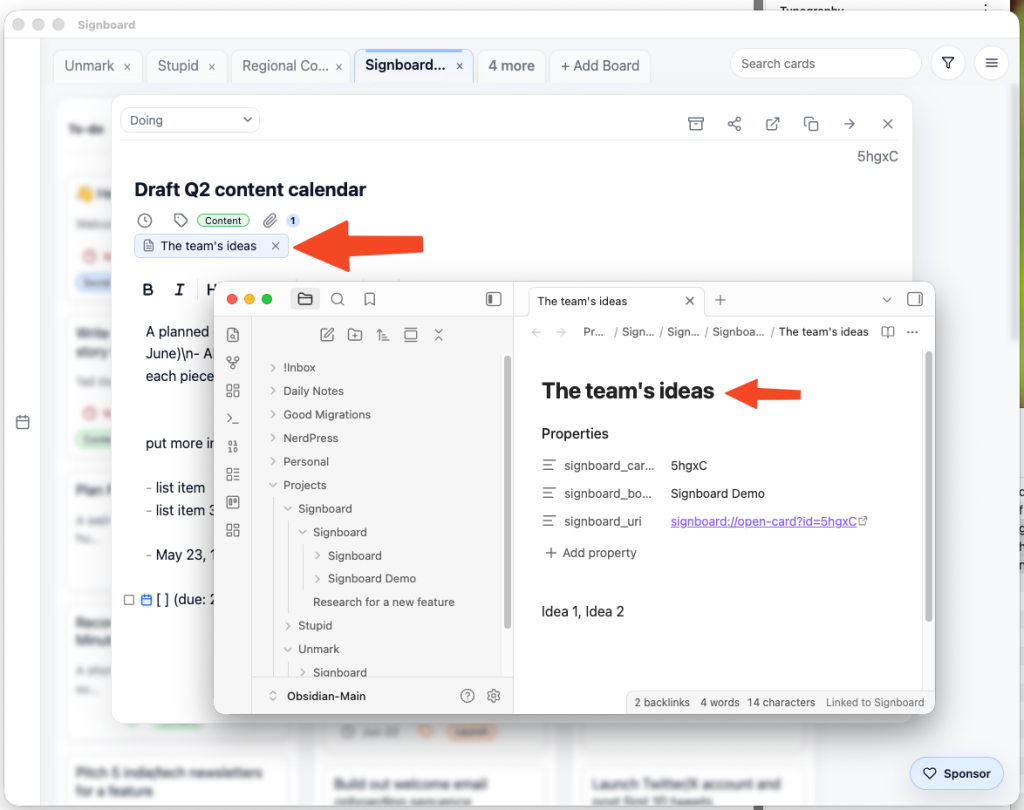The image size is (1024, 810).
Task: Collapse all folders in Obsidian explorer
Action: click(x=438, y=335)
